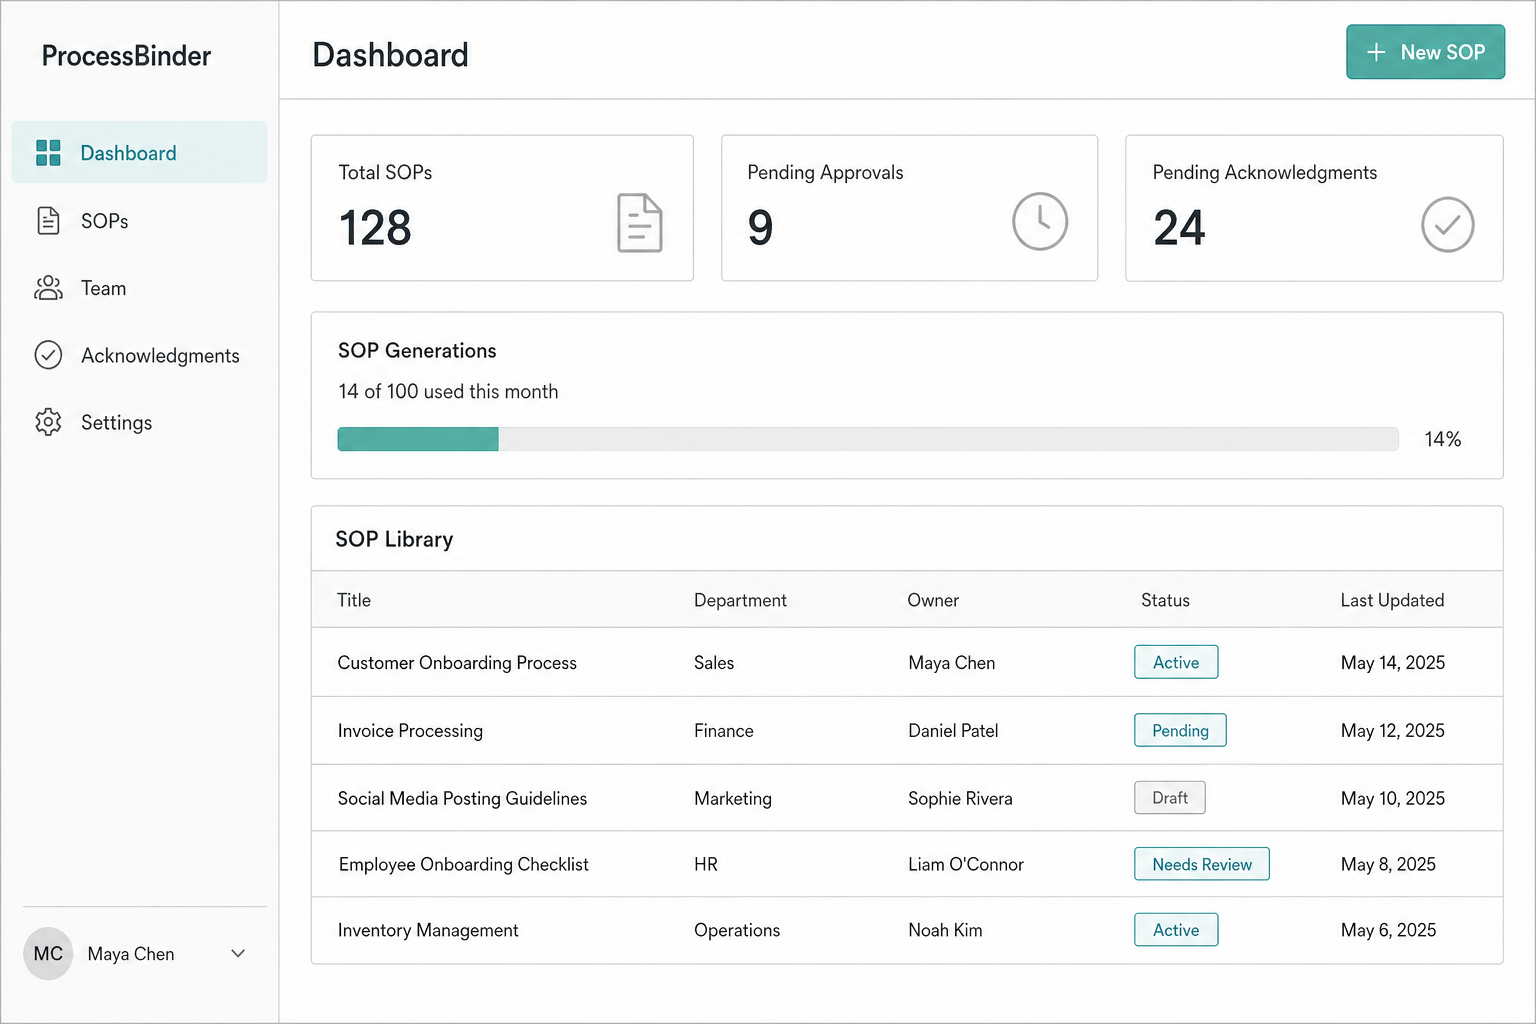Sort by the Department column header
Viewport: 1536px width, 1024px height.
coord(740,600)
